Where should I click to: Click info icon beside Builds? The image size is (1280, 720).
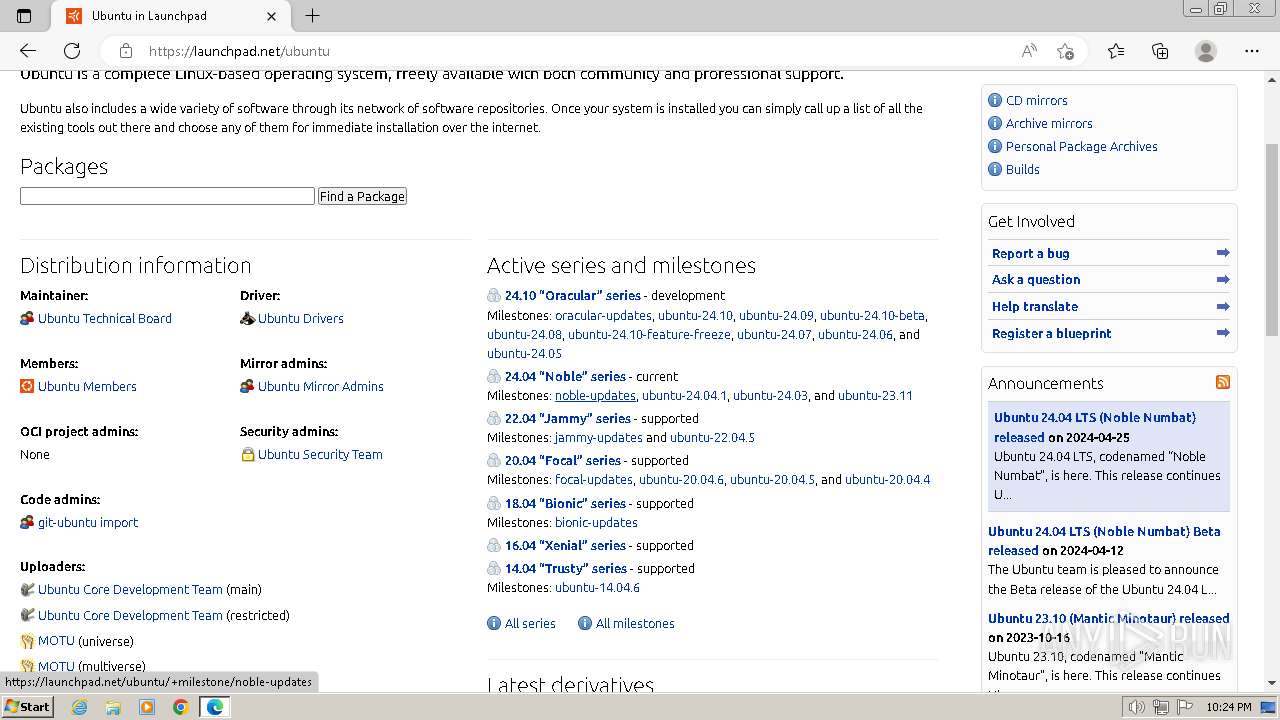(x=995, y=169)
